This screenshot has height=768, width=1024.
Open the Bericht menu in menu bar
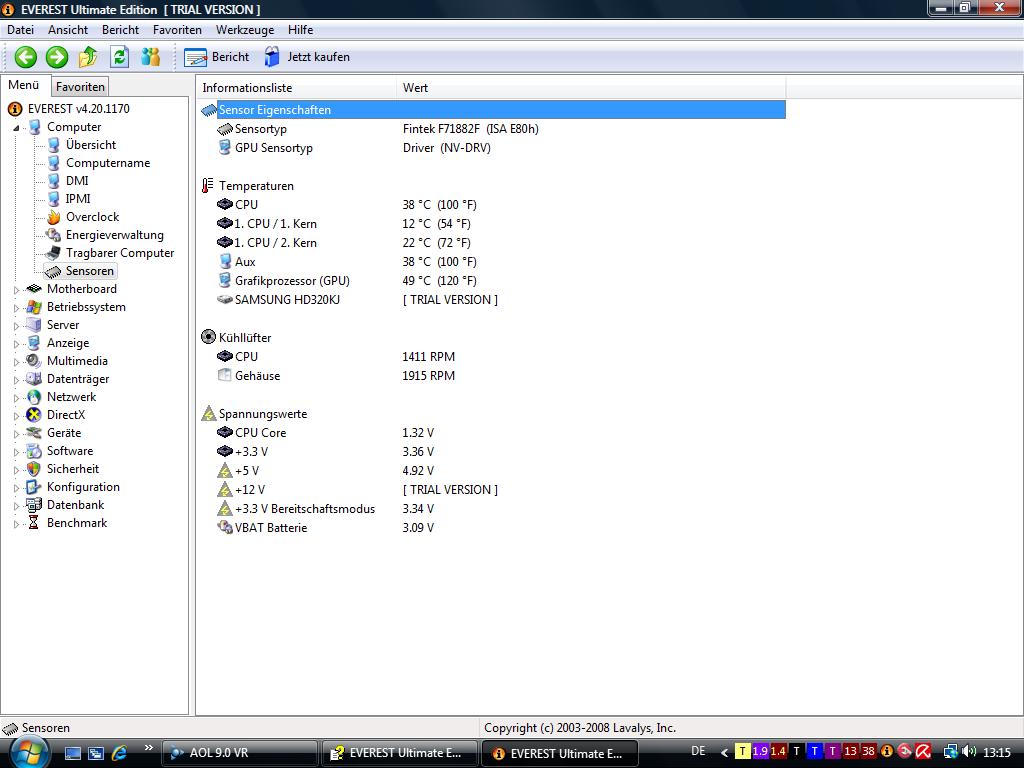click(120, 30)
